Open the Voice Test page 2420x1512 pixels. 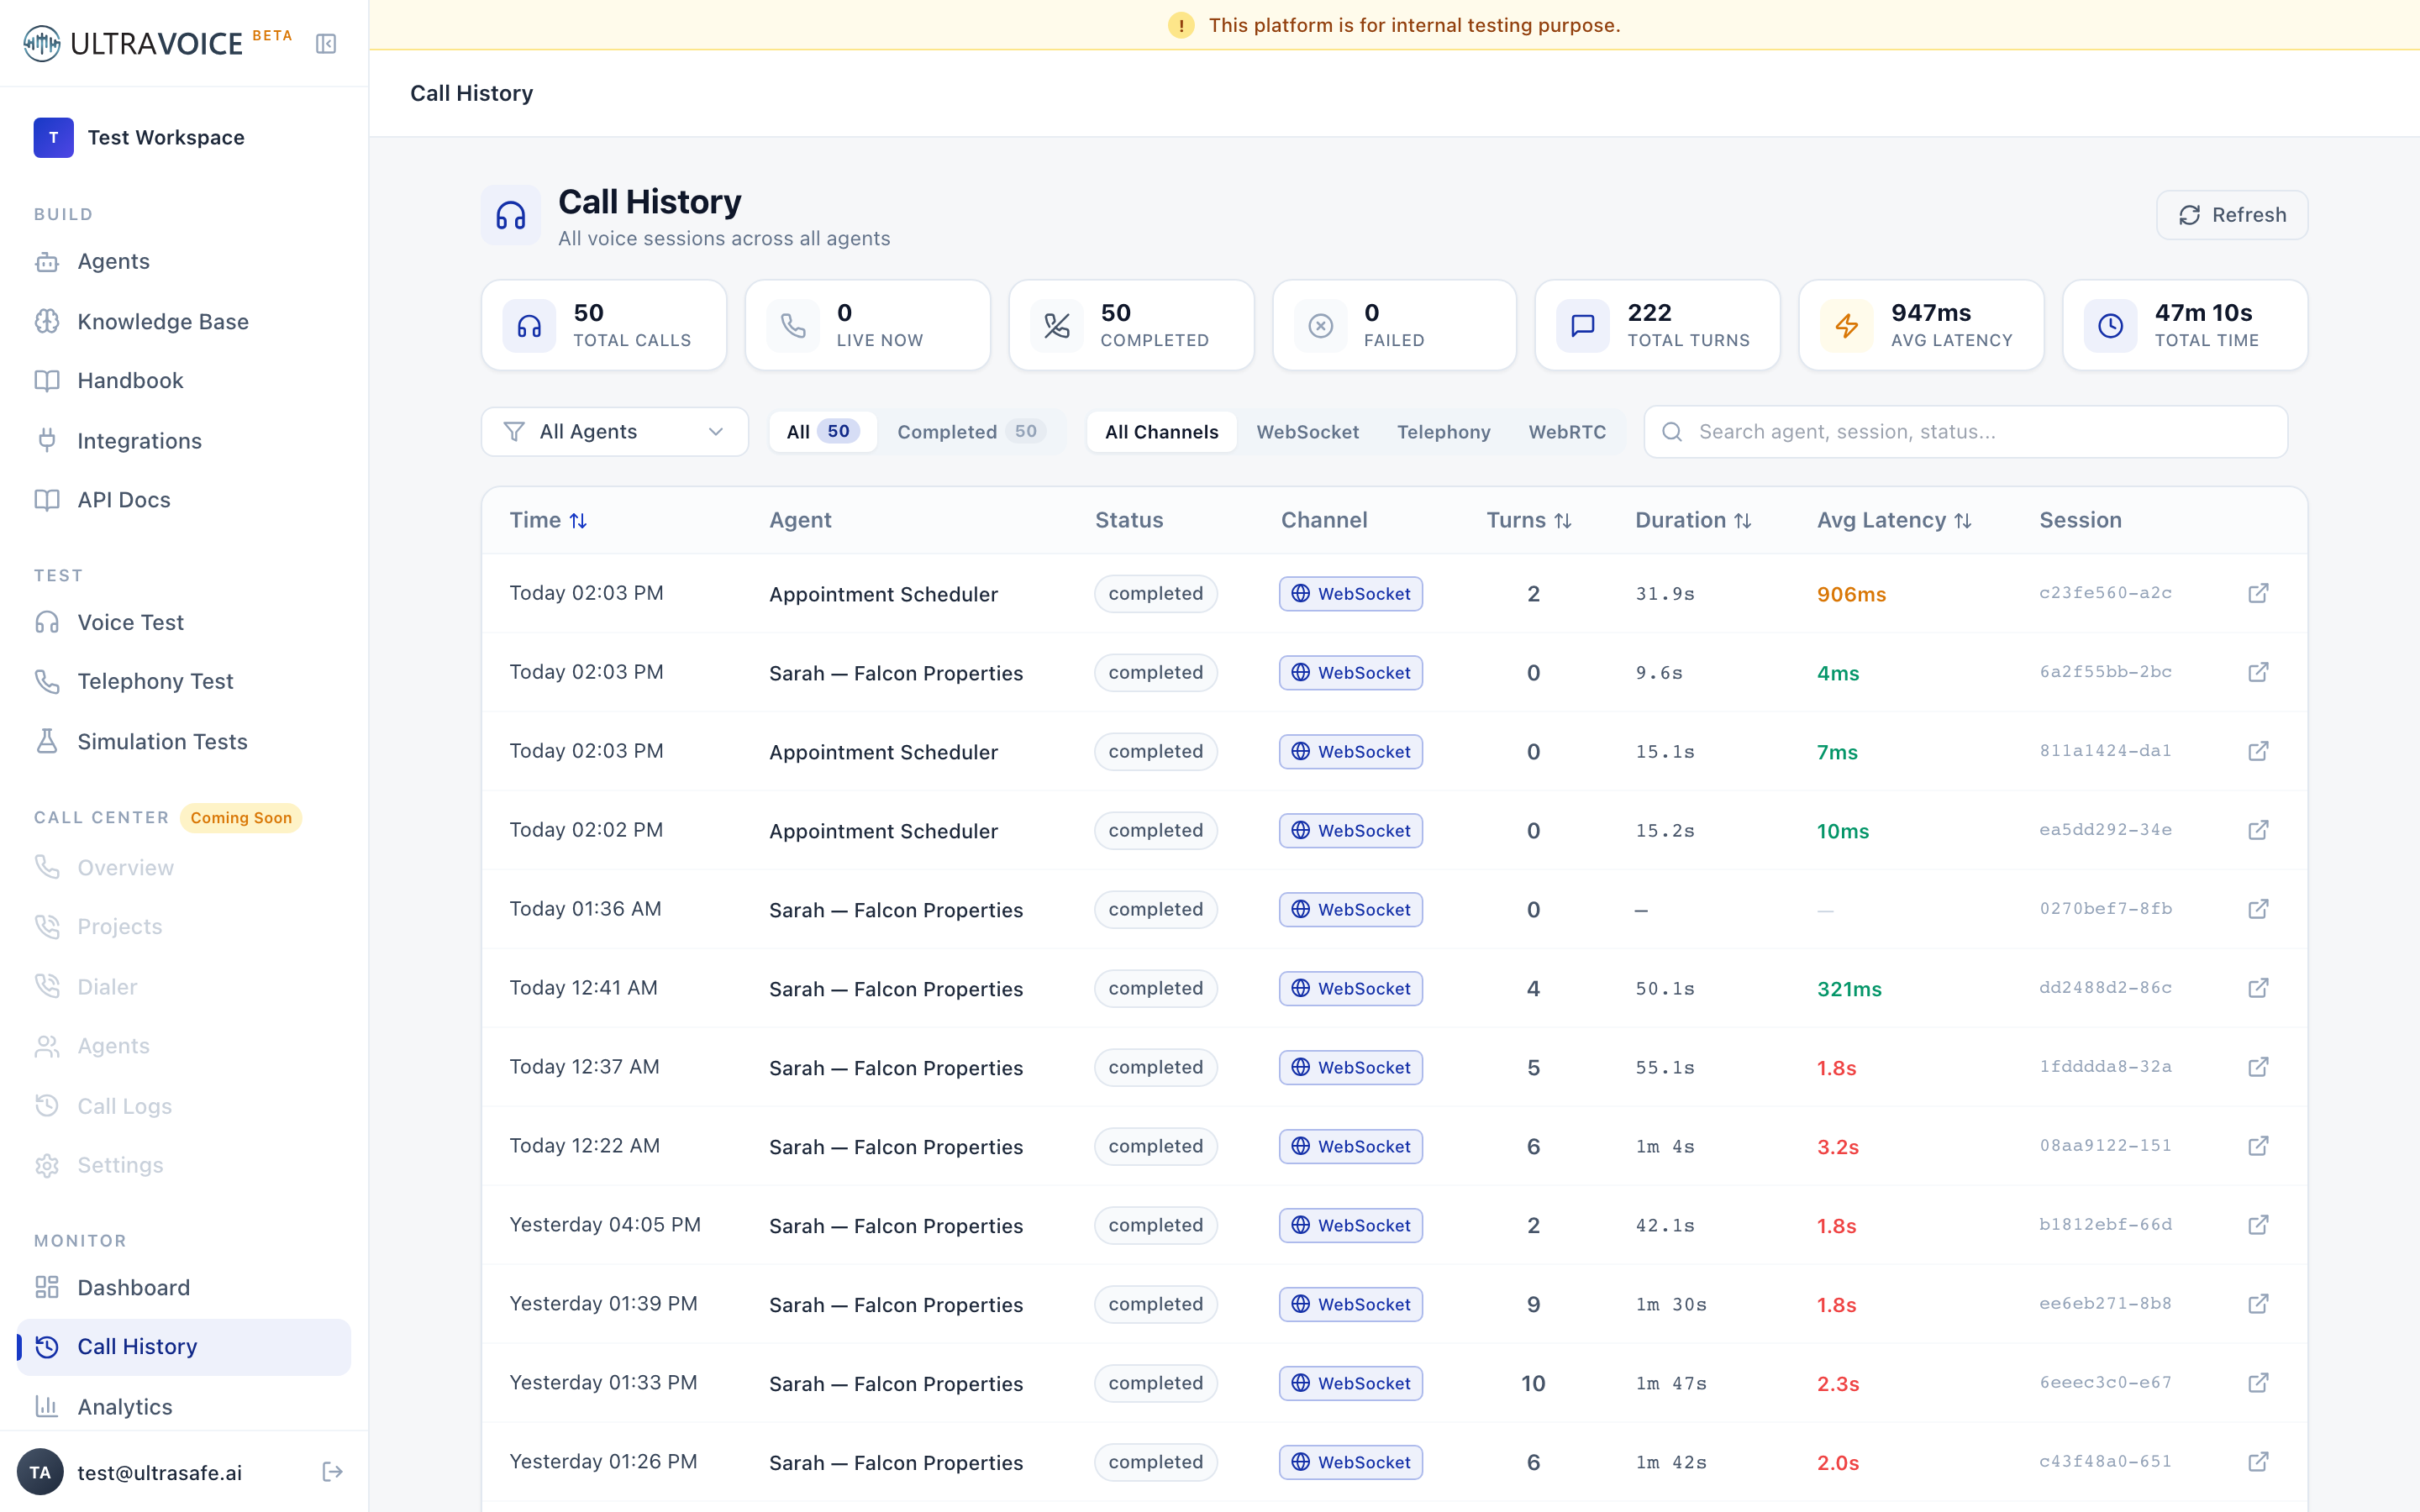184,622
